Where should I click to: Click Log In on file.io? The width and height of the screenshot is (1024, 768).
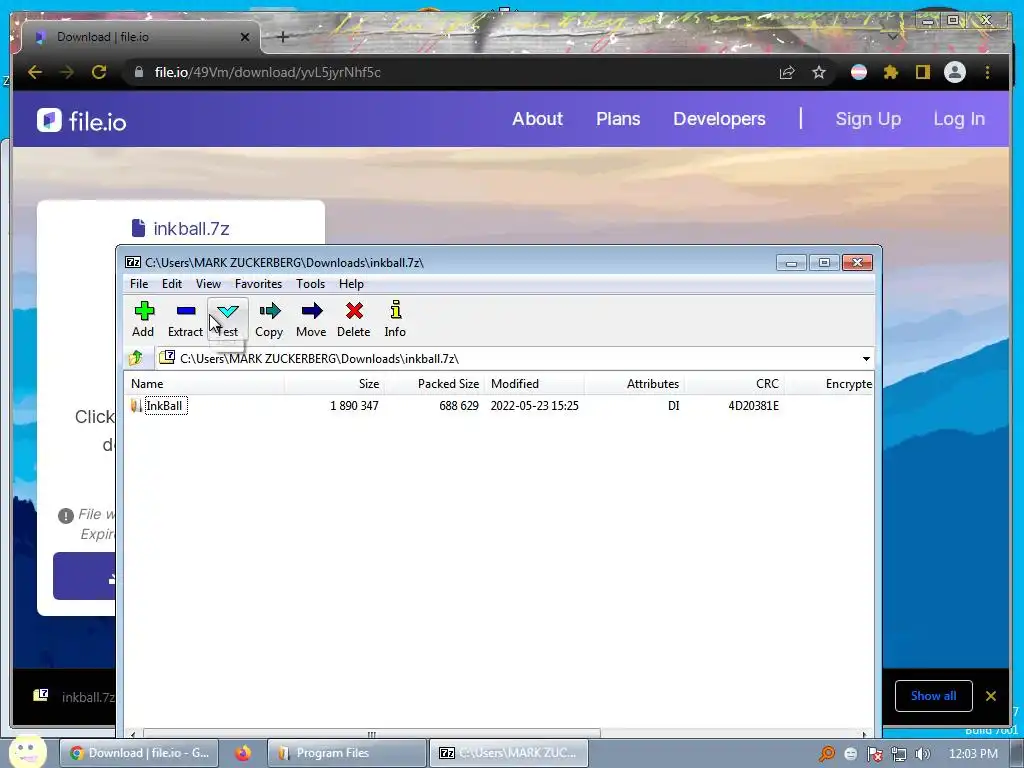pos(959,119)
